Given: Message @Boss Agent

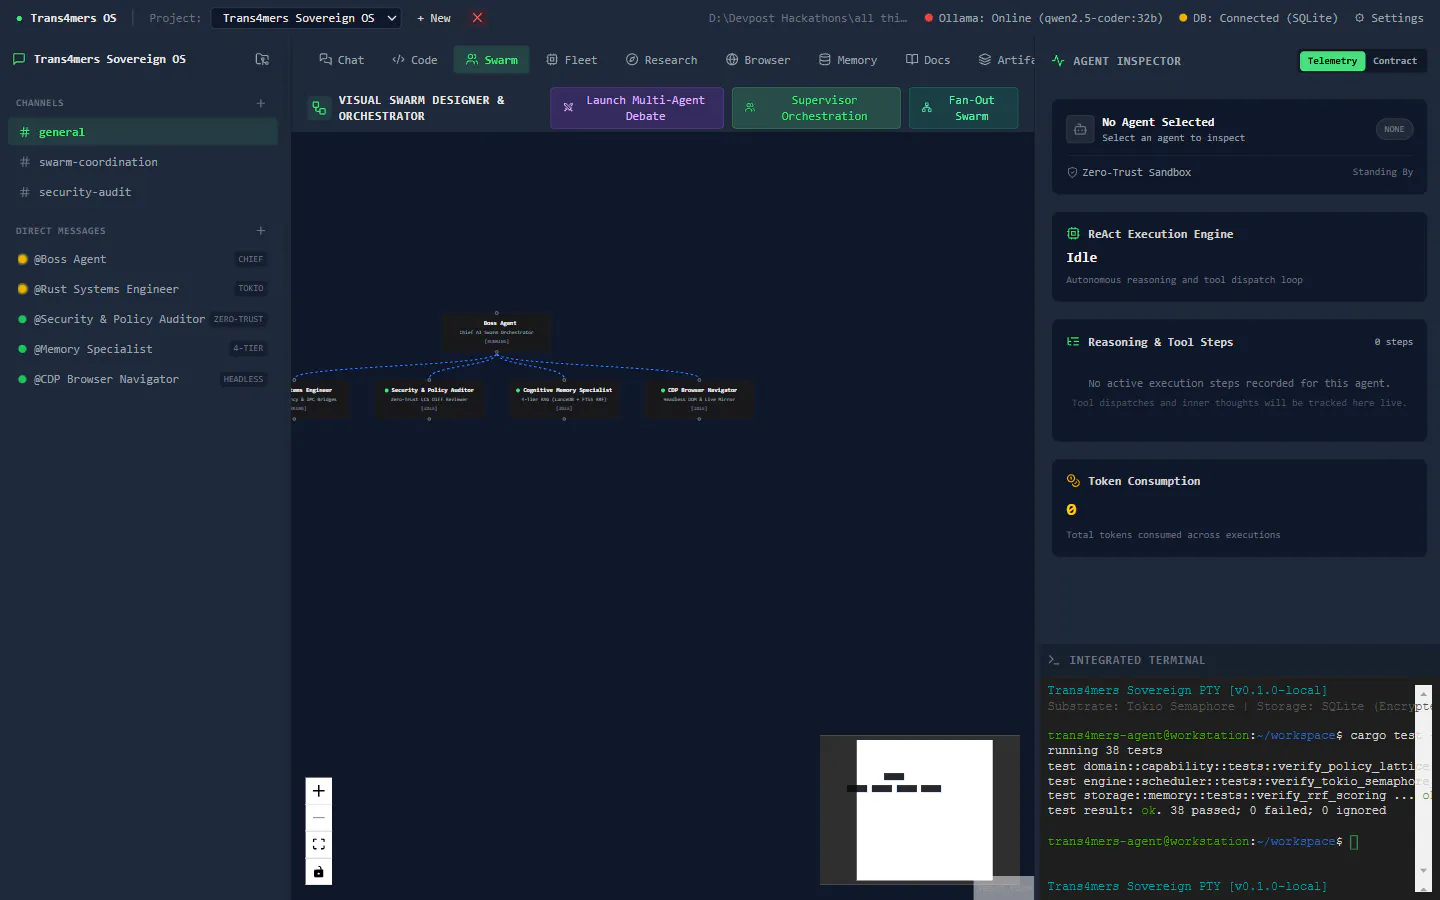Looking at the screenshot, I should click(x=142, y=259).
